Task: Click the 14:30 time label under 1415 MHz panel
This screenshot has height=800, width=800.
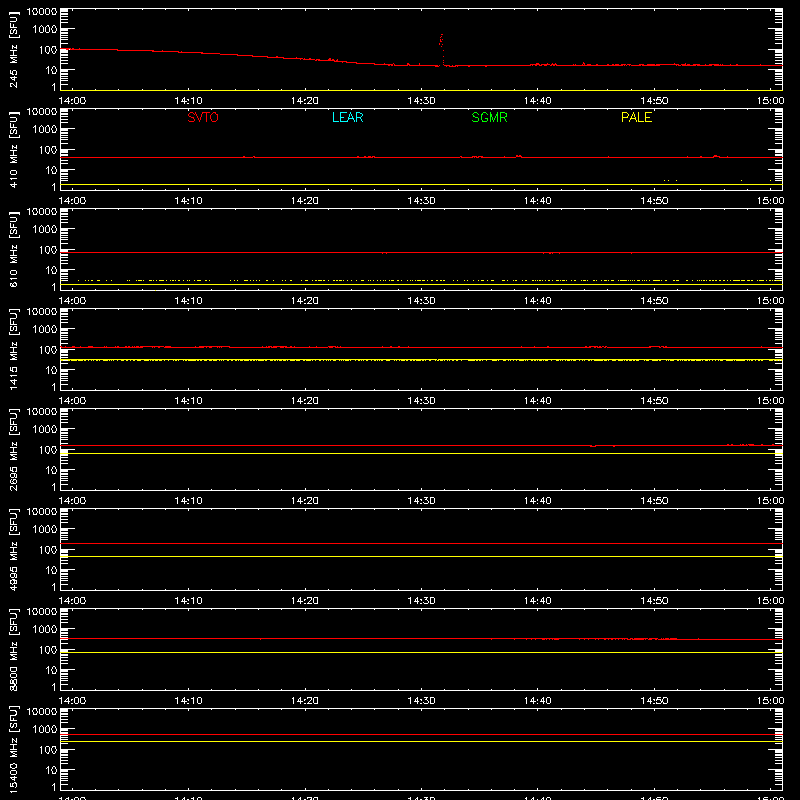Action: click(421, 401)
